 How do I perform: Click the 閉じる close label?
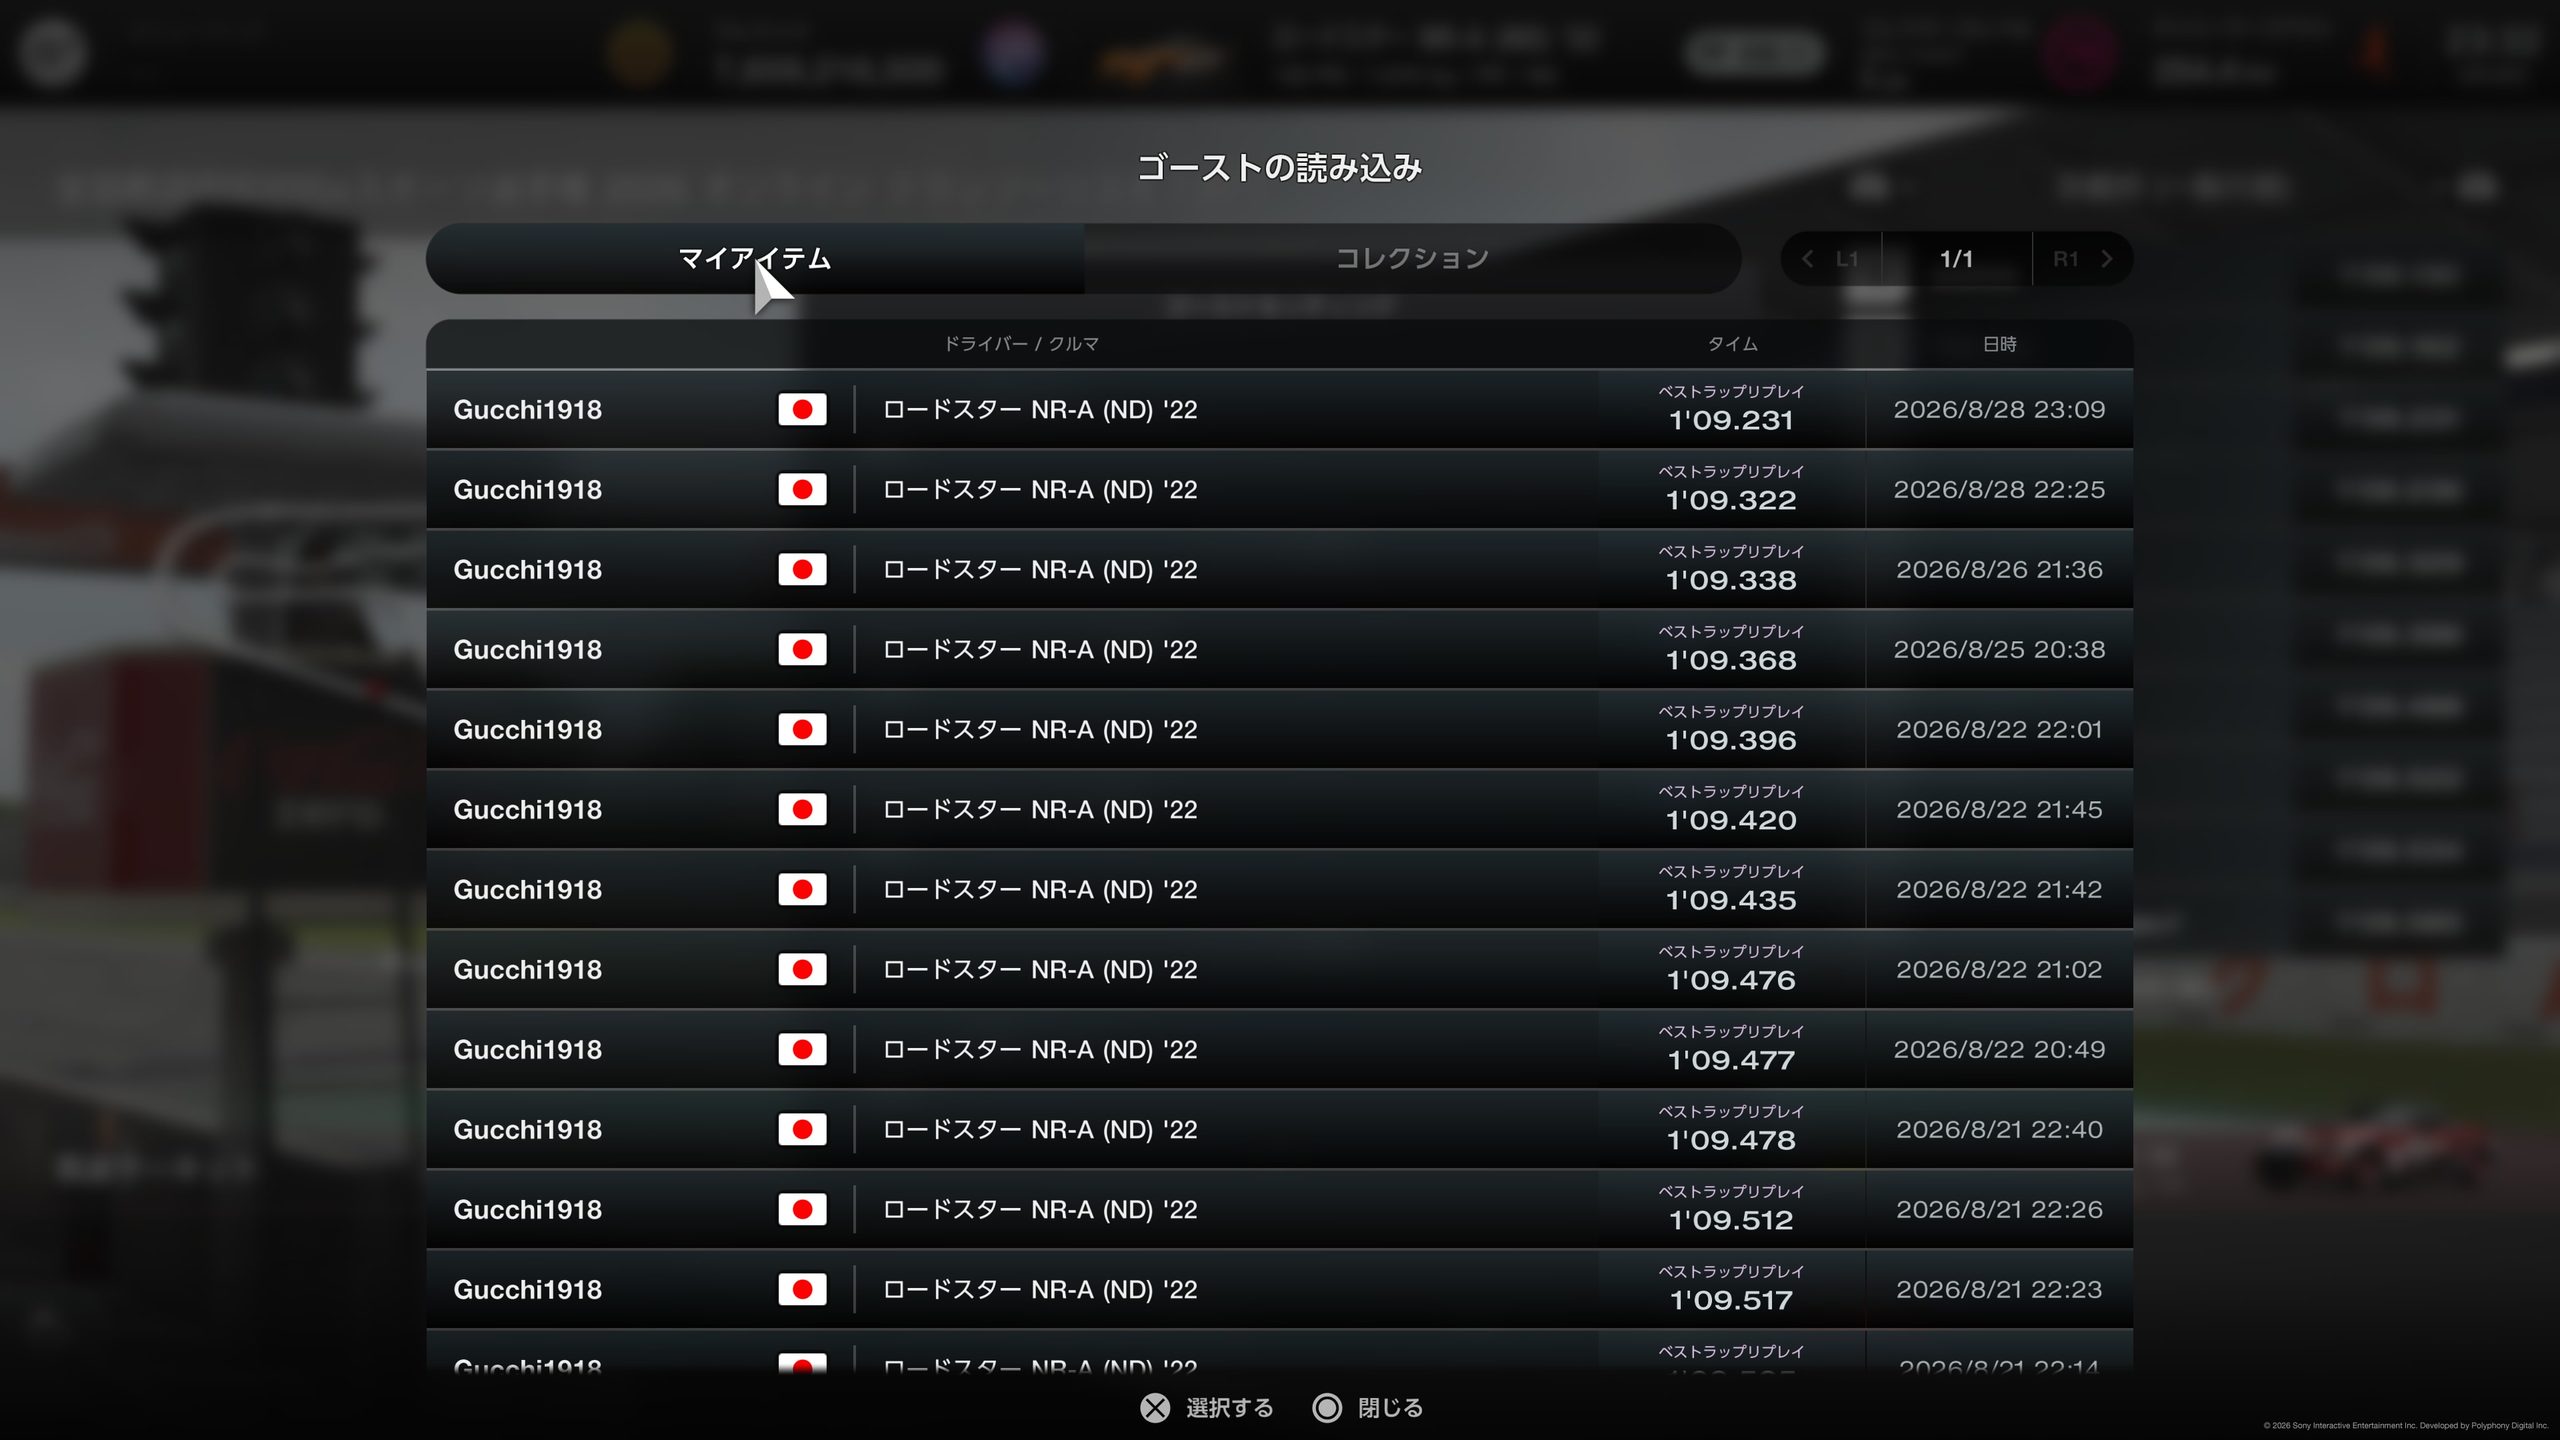(x=1390, y=1408)
